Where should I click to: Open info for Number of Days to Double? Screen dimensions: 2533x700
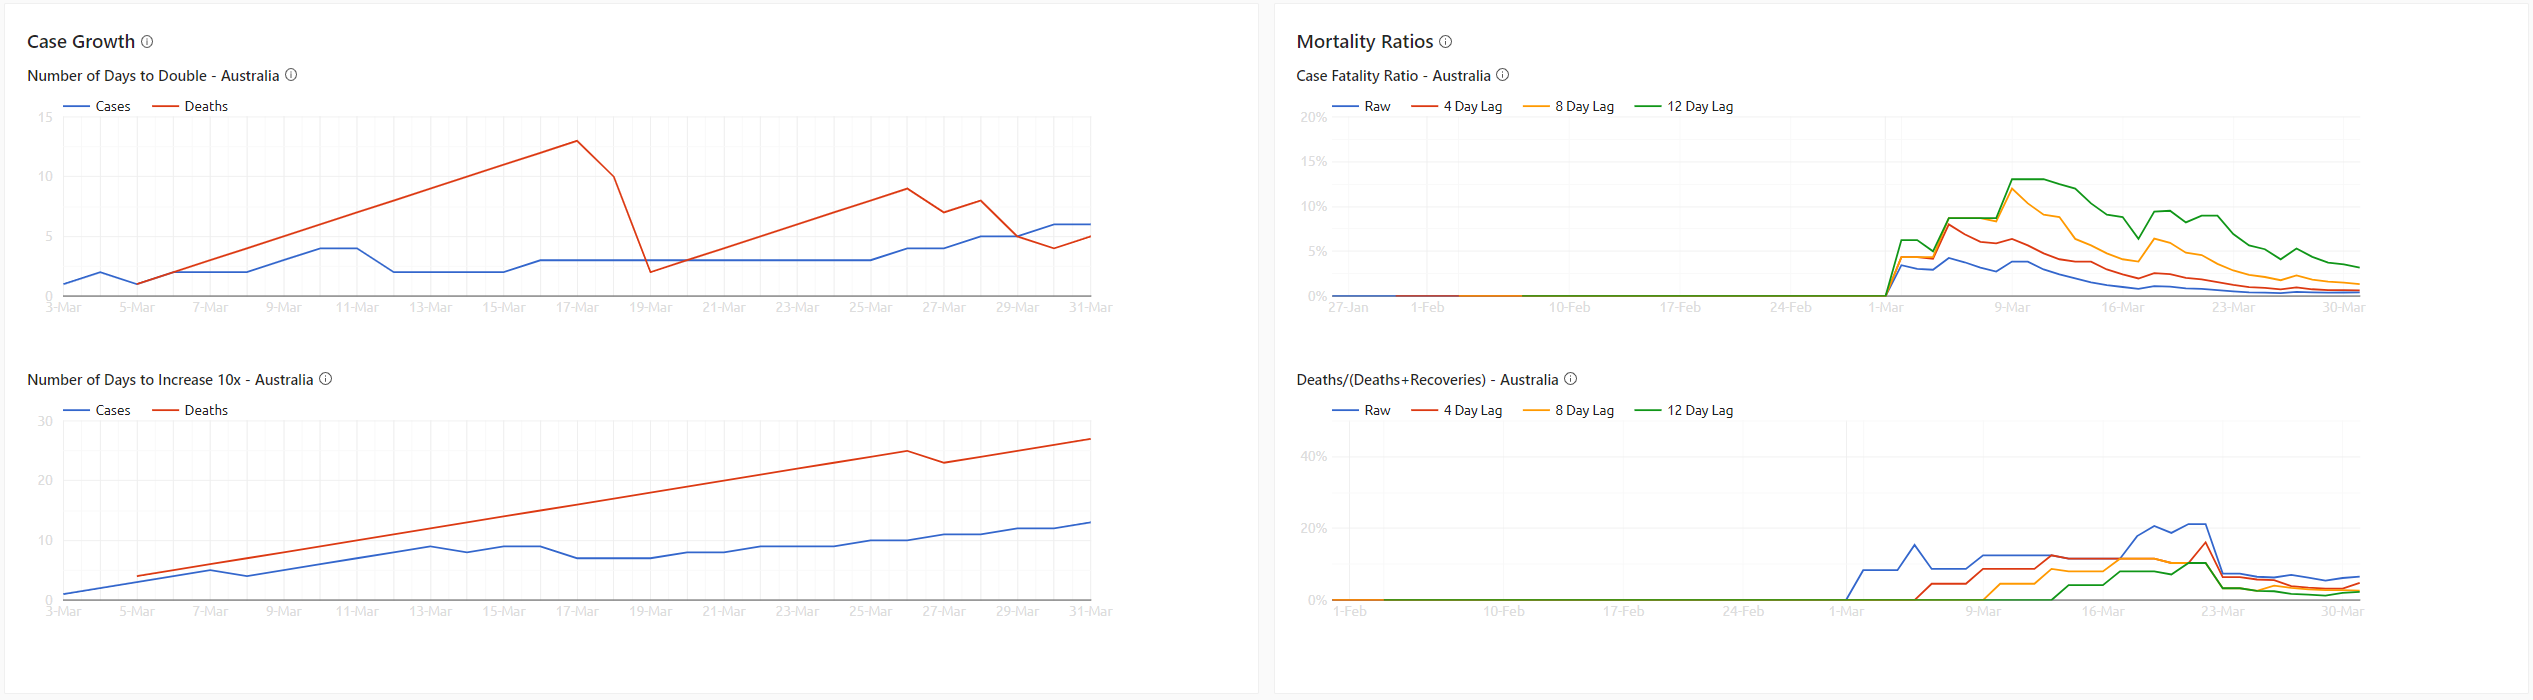click(291, 75)
